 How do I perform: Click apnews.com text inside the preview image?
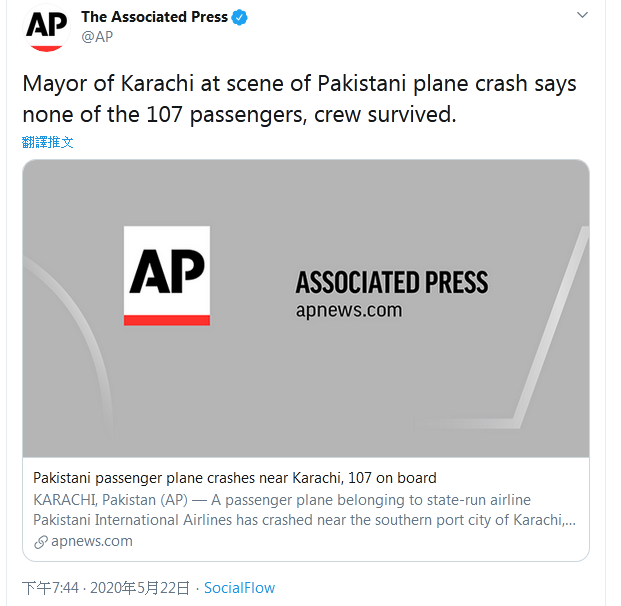(x=349, y=310)
